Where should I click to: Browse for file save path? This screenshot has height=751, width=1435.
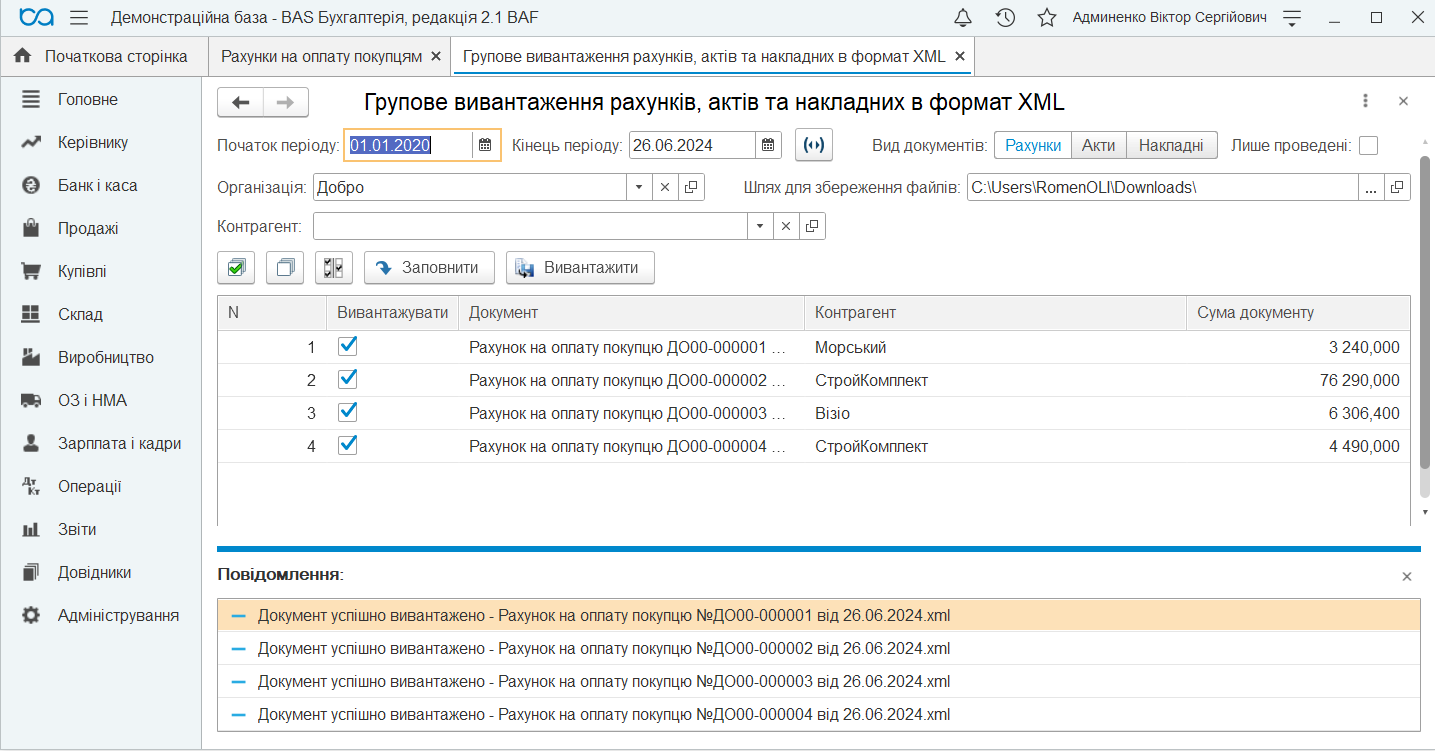[1371, 187]
